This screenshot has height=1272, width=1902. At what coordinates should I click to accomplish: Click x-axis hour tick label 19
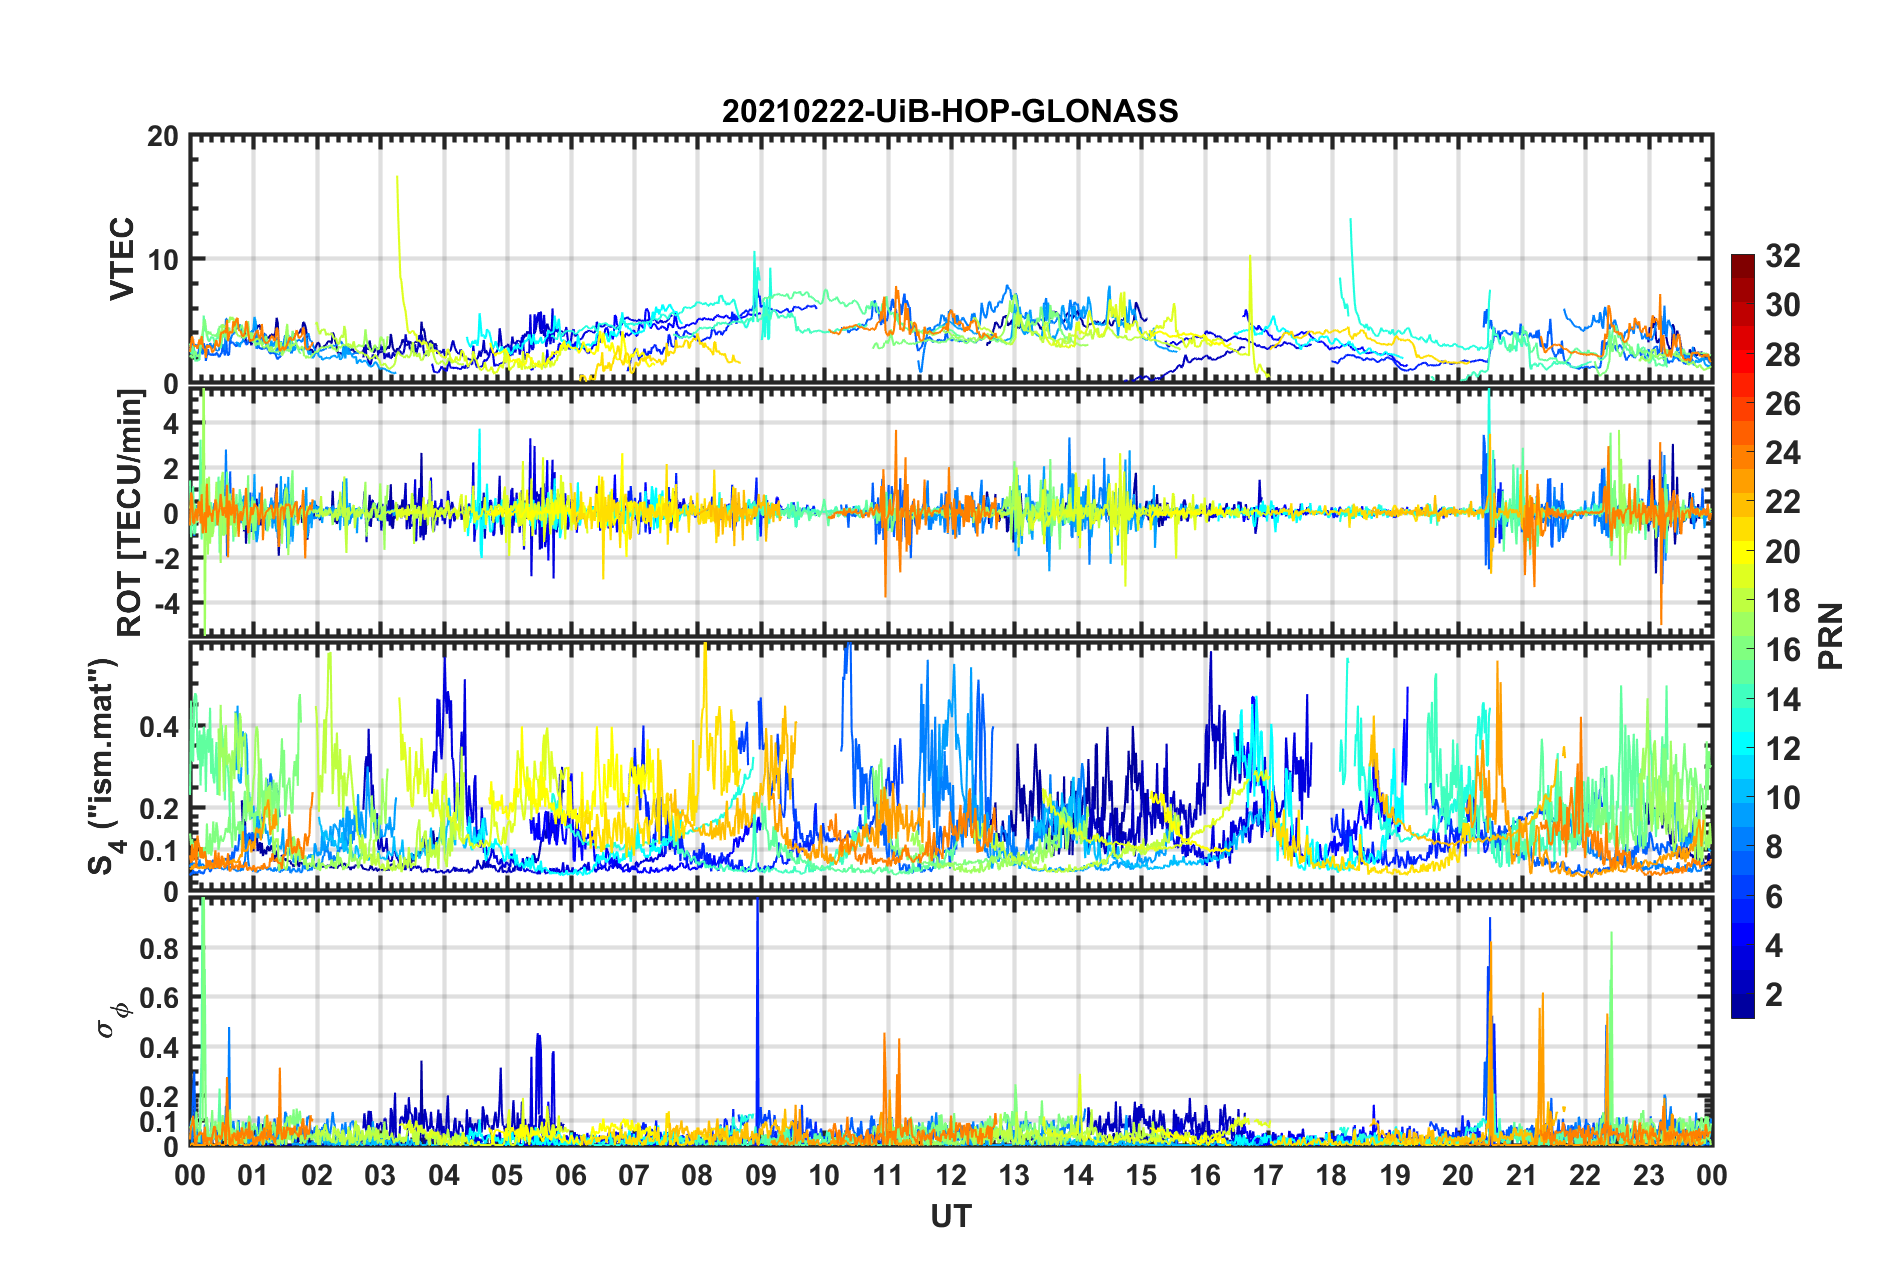pyautogui.click(x=1395, y=1175)
